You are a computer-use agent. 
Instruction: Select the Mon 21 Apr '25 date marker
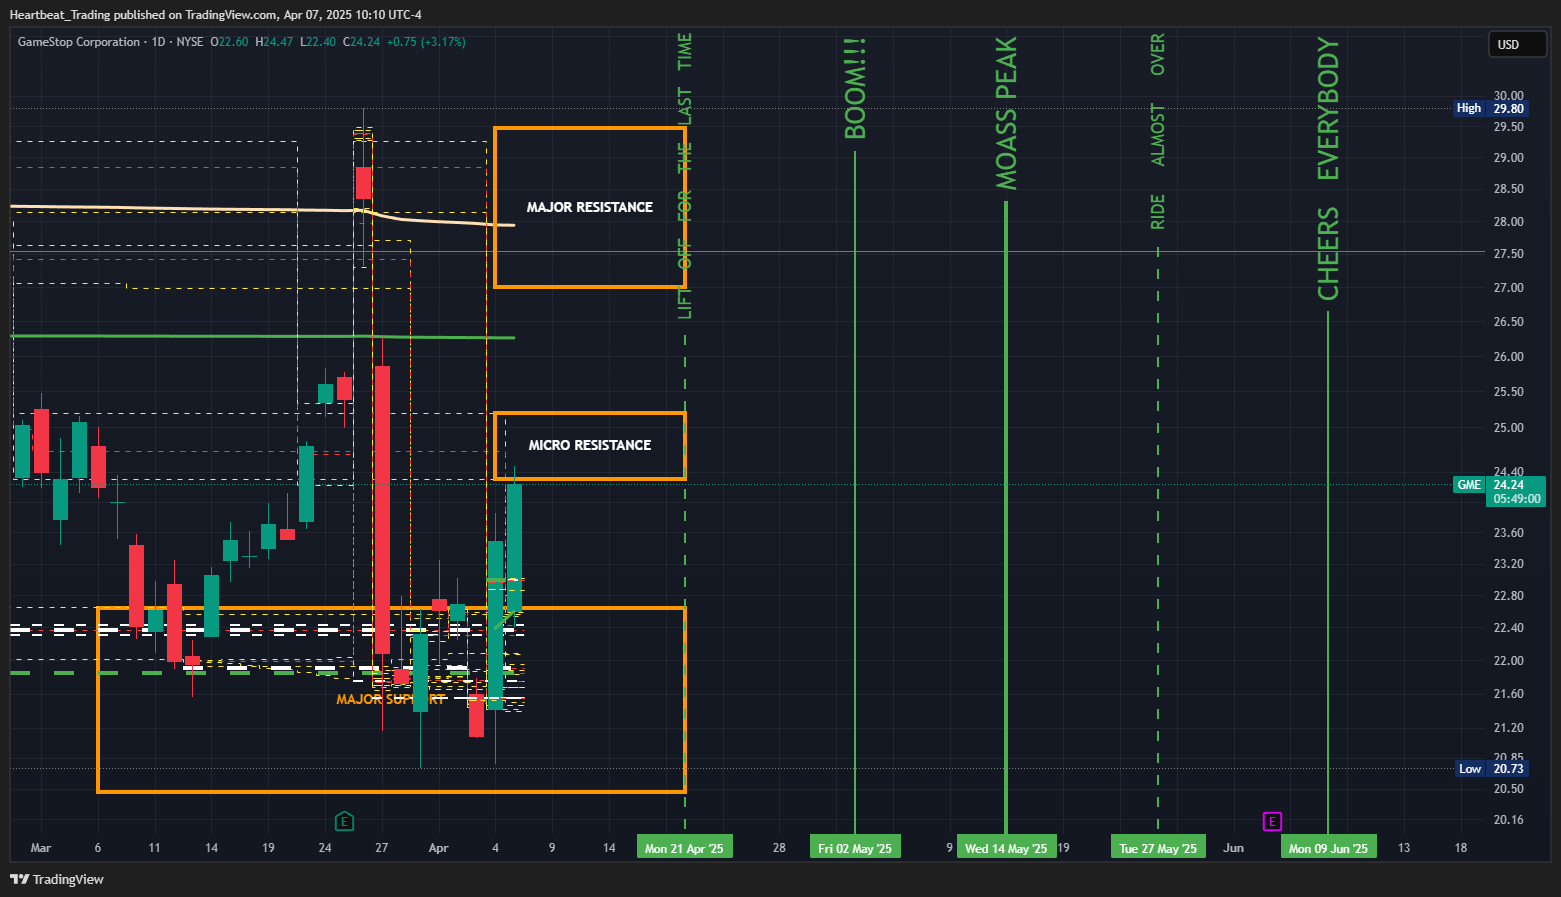click(684, 848)
